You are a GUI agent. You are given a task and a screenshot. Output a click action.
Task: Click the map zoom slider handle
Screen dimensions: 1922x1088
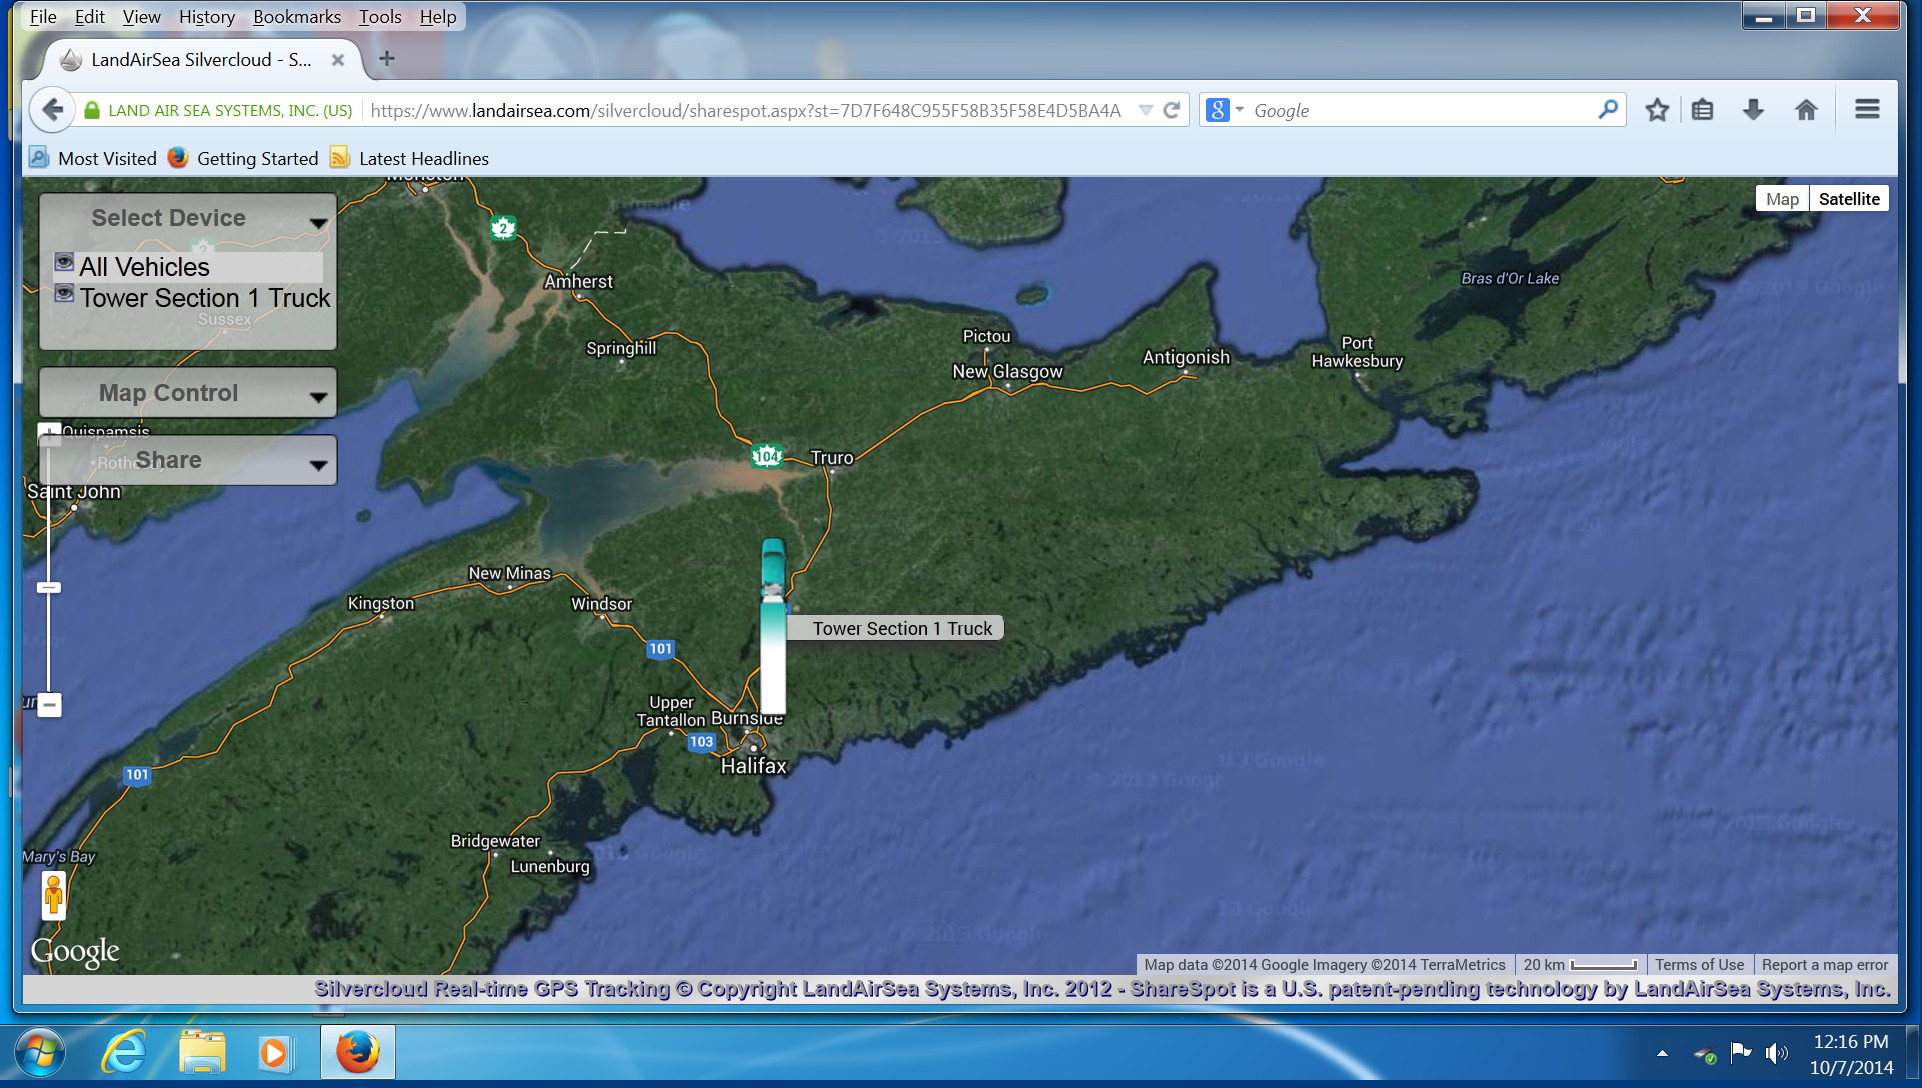tap(49, 588)
